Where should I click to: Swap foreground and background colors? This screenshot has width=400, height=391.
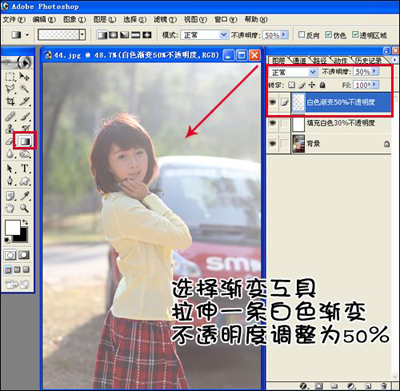pyautogui.click(x=25, y=222)
